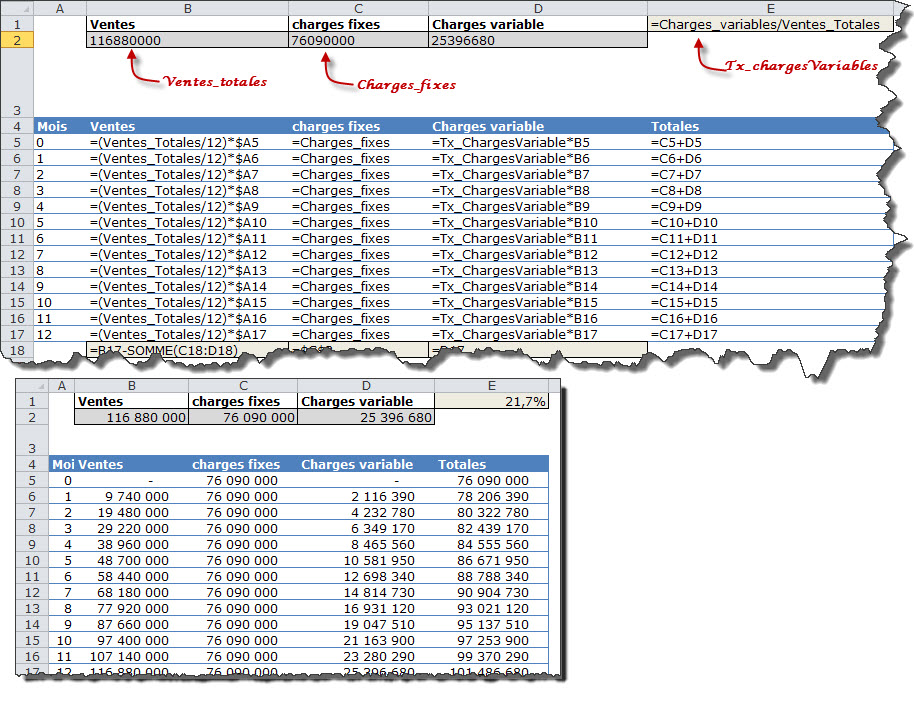914x708 pixels.
Task: Select column B header in the formula sheet
Action: (x=188, y=9)
